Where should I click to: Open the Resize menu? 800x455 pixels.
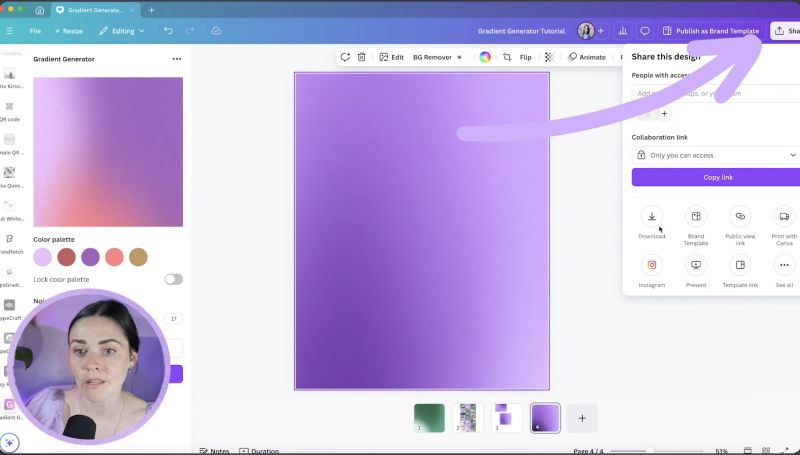[x=69, y=31]
